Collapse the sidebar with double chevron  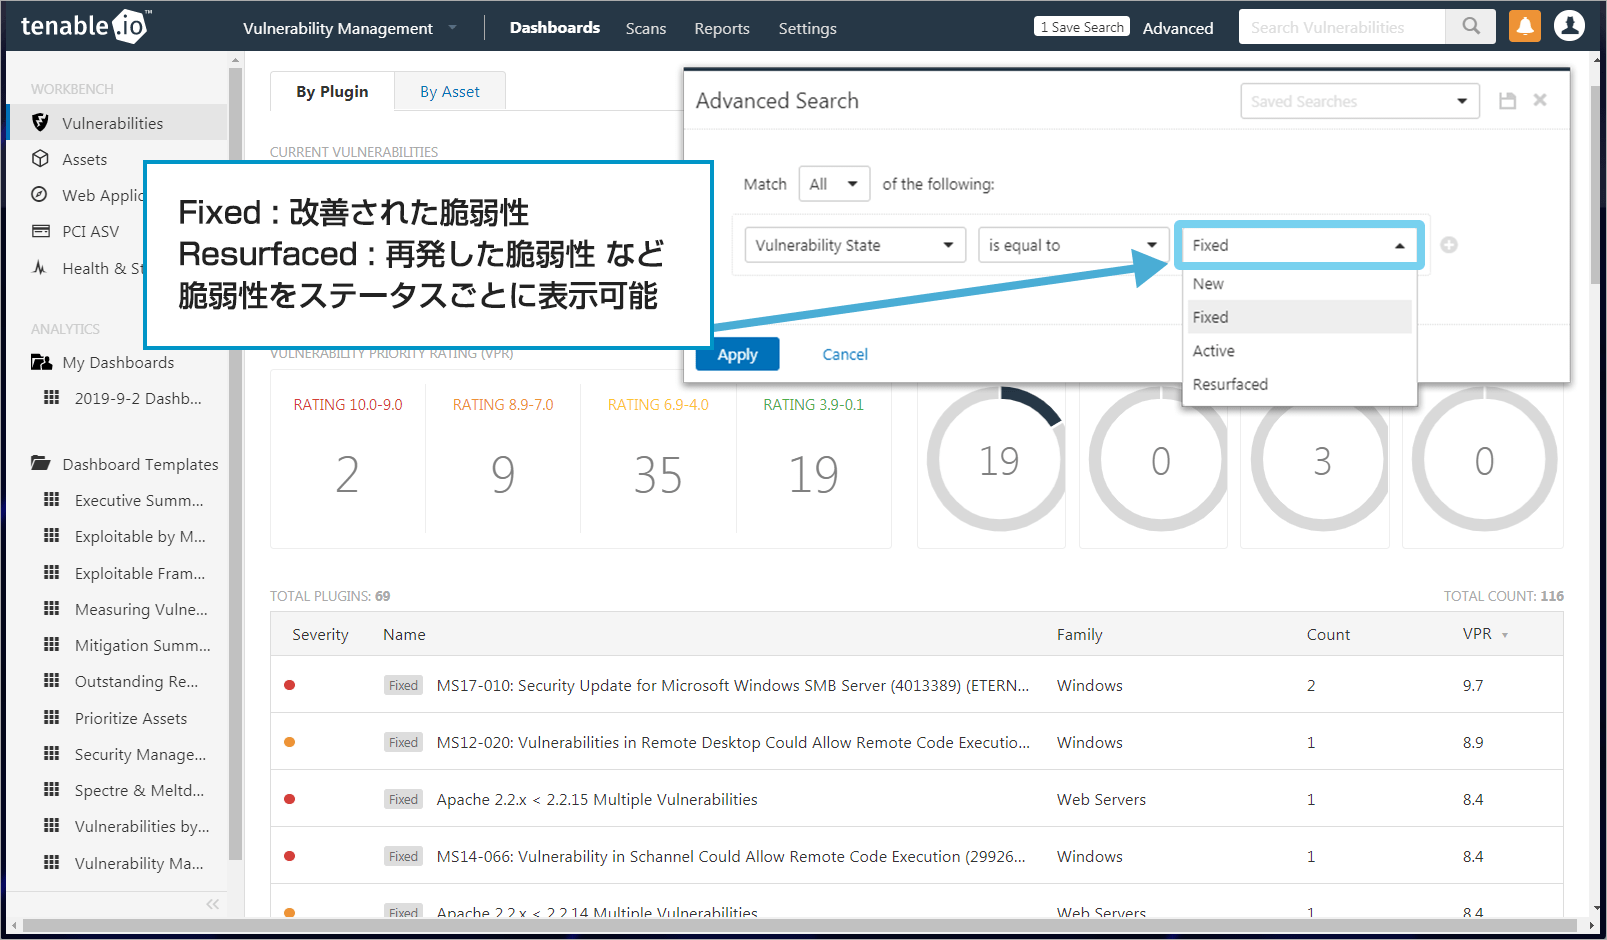(212, 904)
